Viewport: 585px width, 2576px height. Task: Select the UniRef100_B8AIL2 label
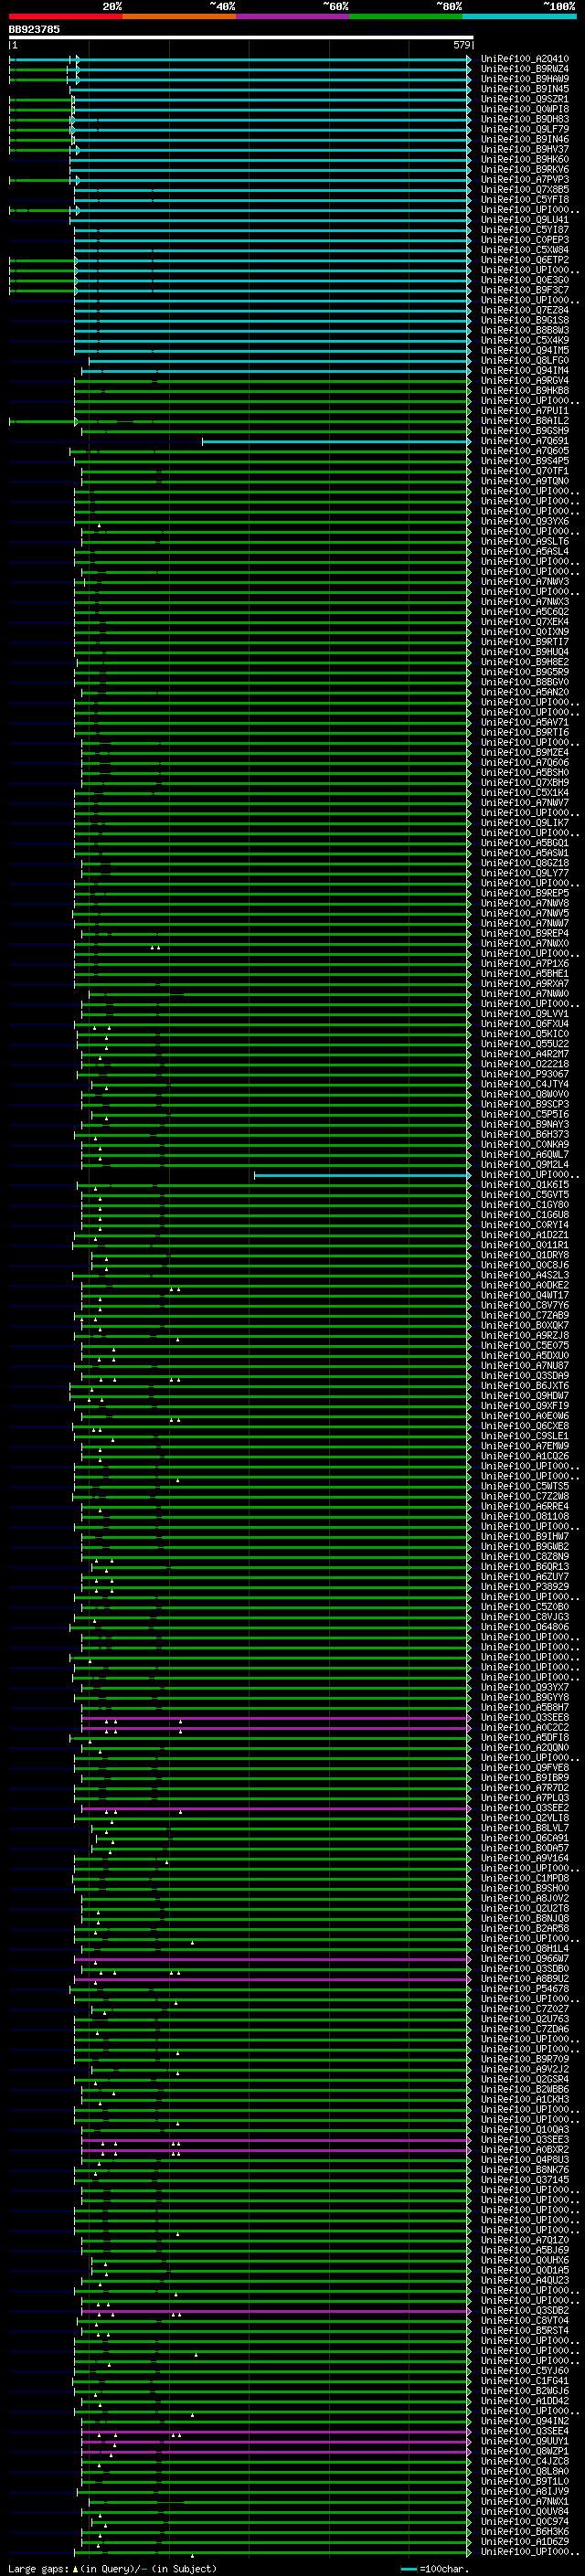pos(525,421)
